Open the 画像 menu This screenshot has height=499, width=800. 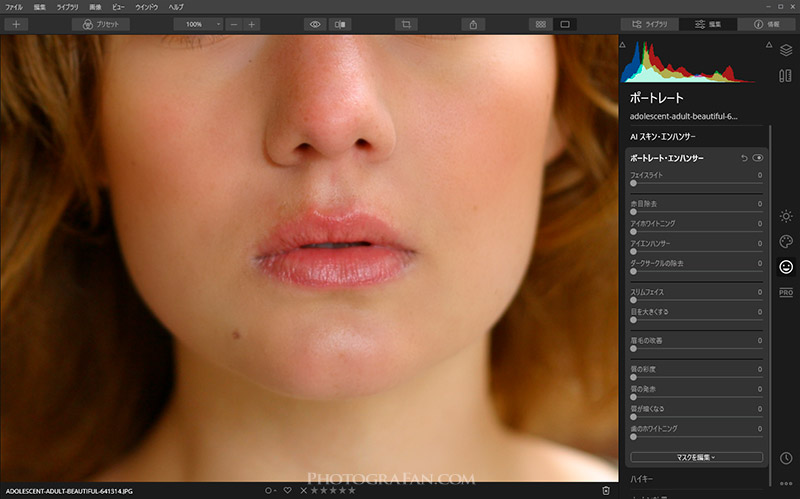coord(95,7)
